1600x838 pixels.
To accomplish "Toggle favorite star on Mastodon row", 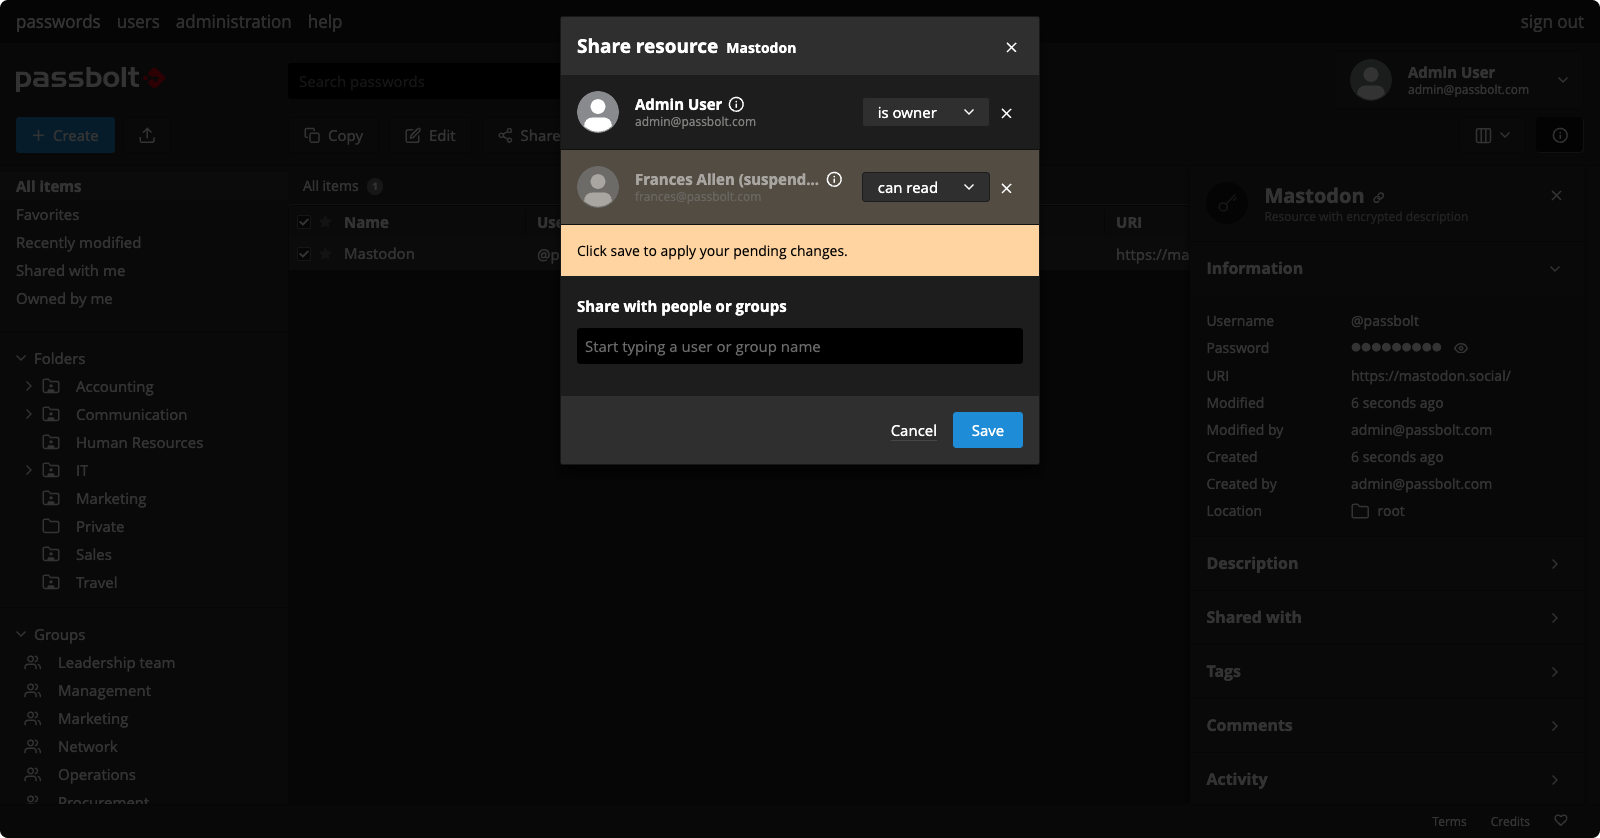I will (x=325, y=253).
